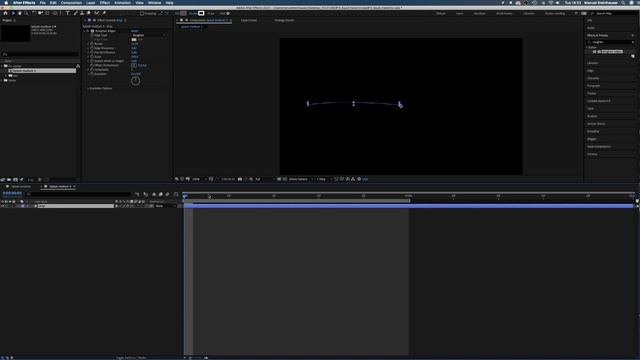This screenshot has height=360, width=640.
Task: Click Reset for Roughen Edges effect
Action: tap(134, 31)
